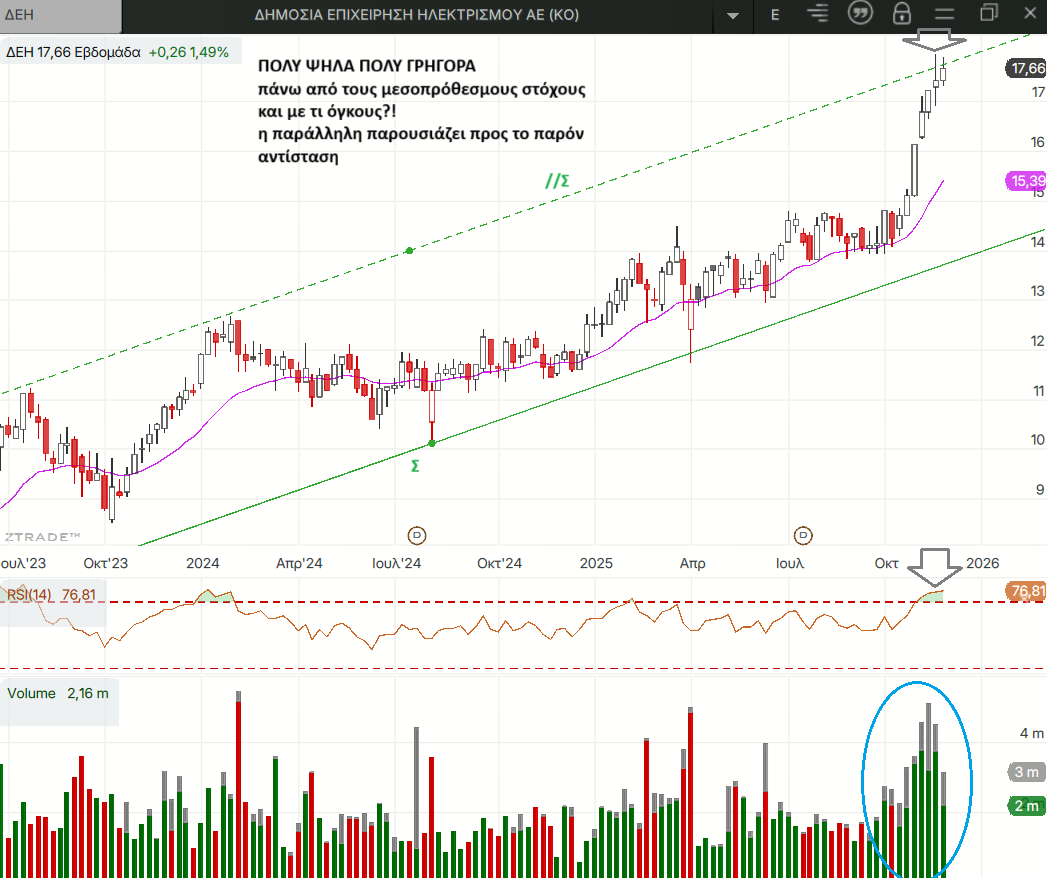Screen dimensions: 1047x878
Task: Click the ΔΕΗ symbol input field
Action: tap(60, 15)
